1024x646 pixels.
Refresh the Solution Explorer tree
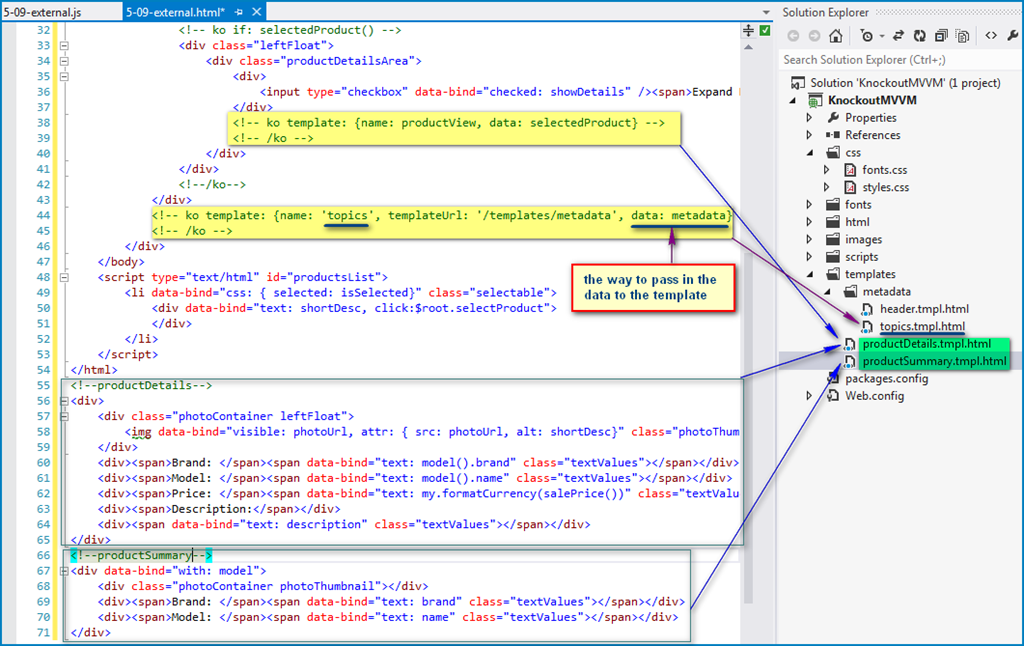pyautogui.click(x=918, y=36)
